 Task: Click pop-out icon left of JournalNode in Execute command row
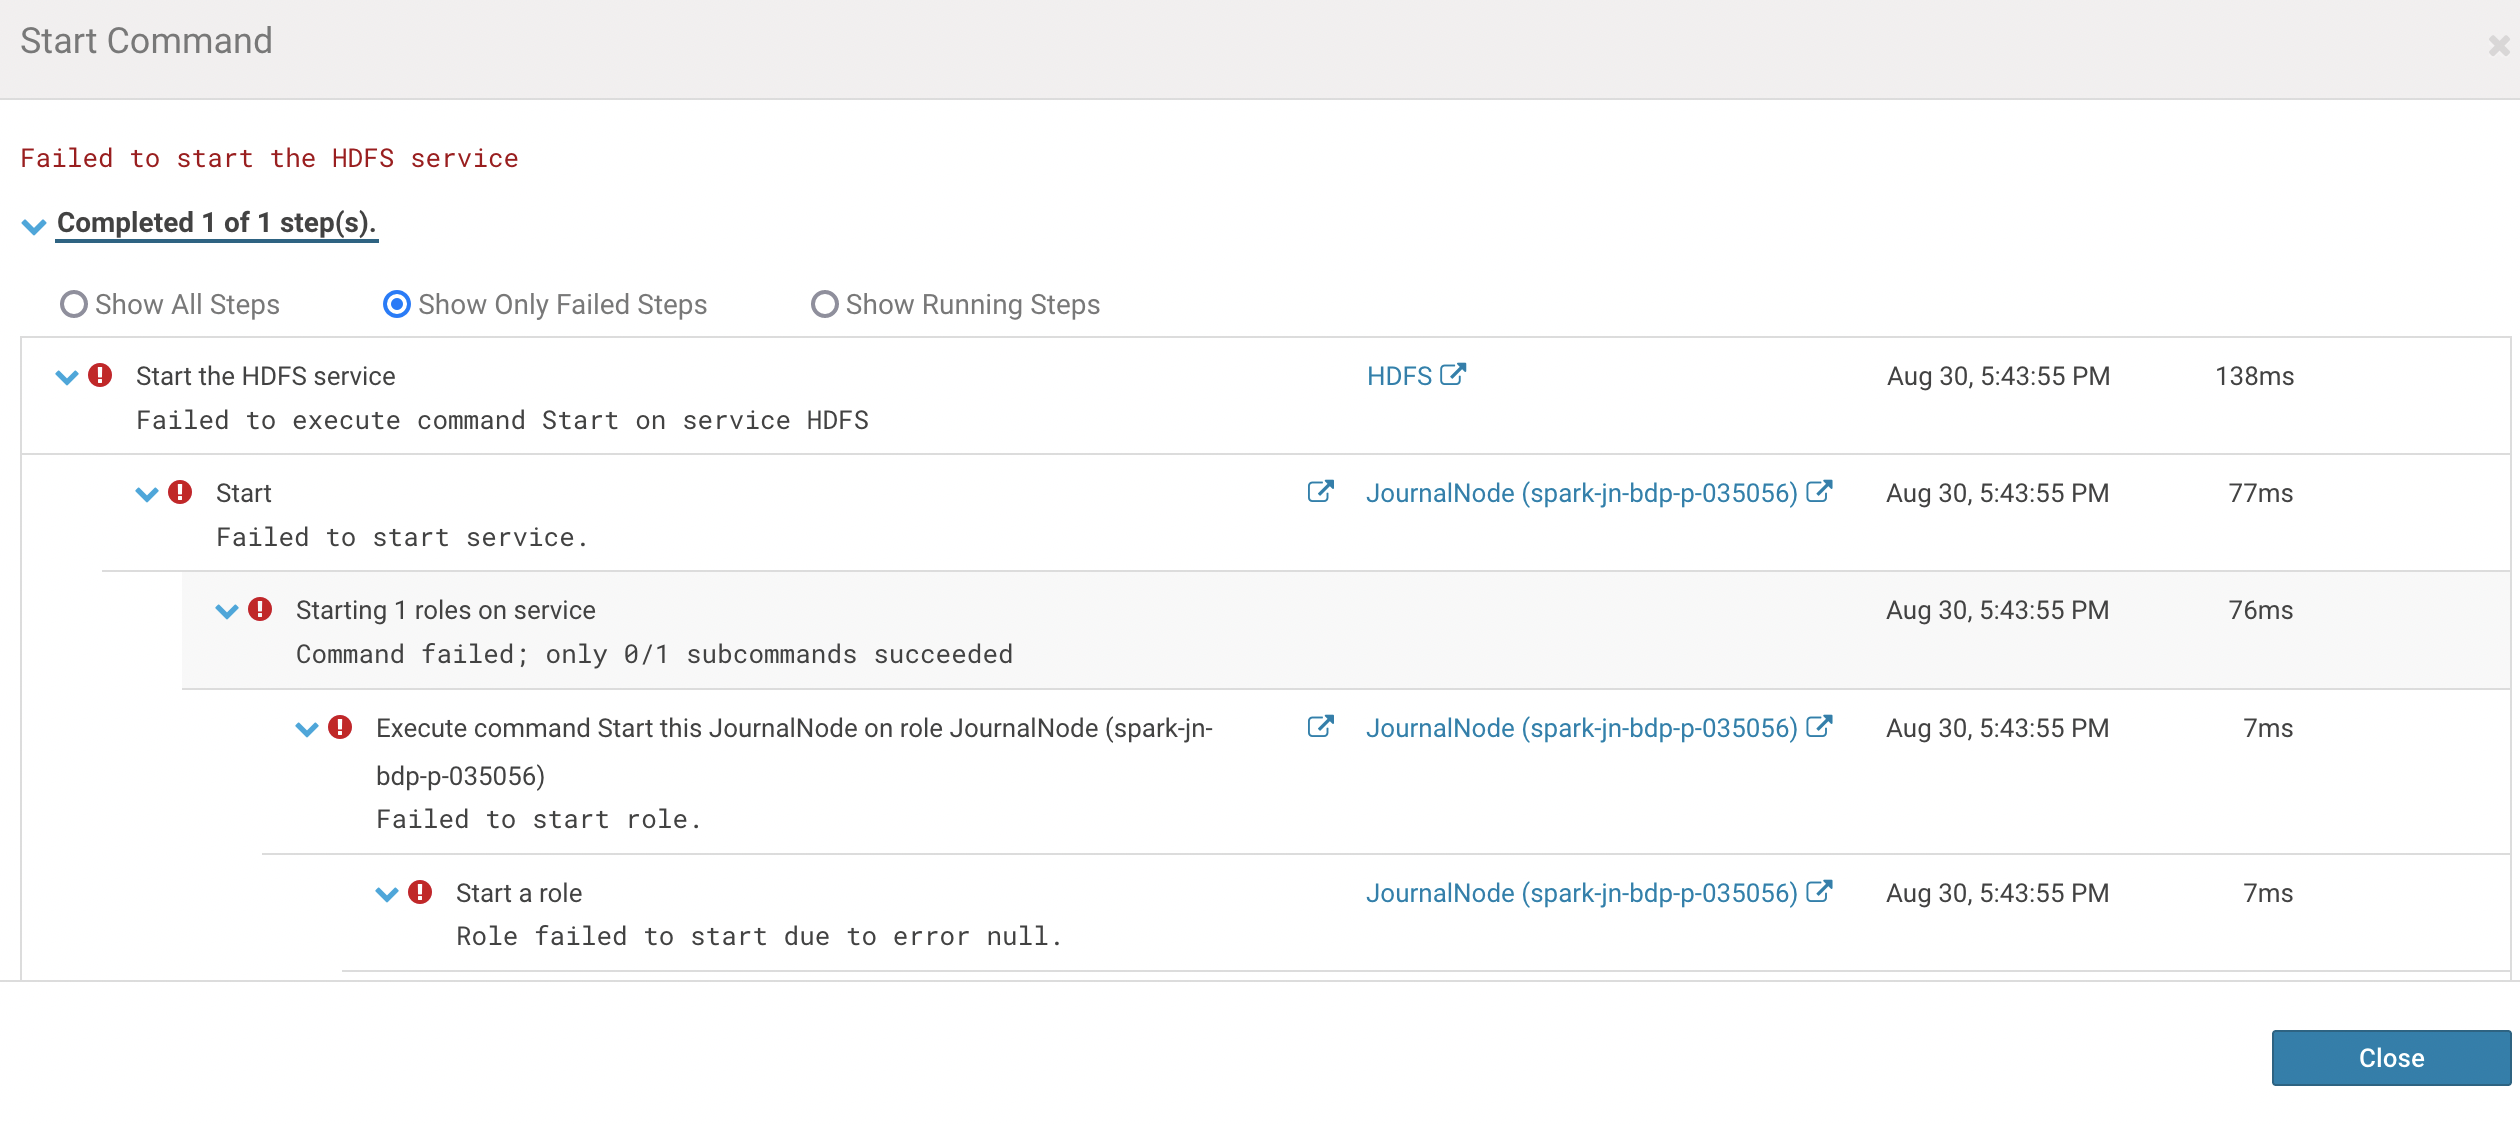tap(1320, 727)
